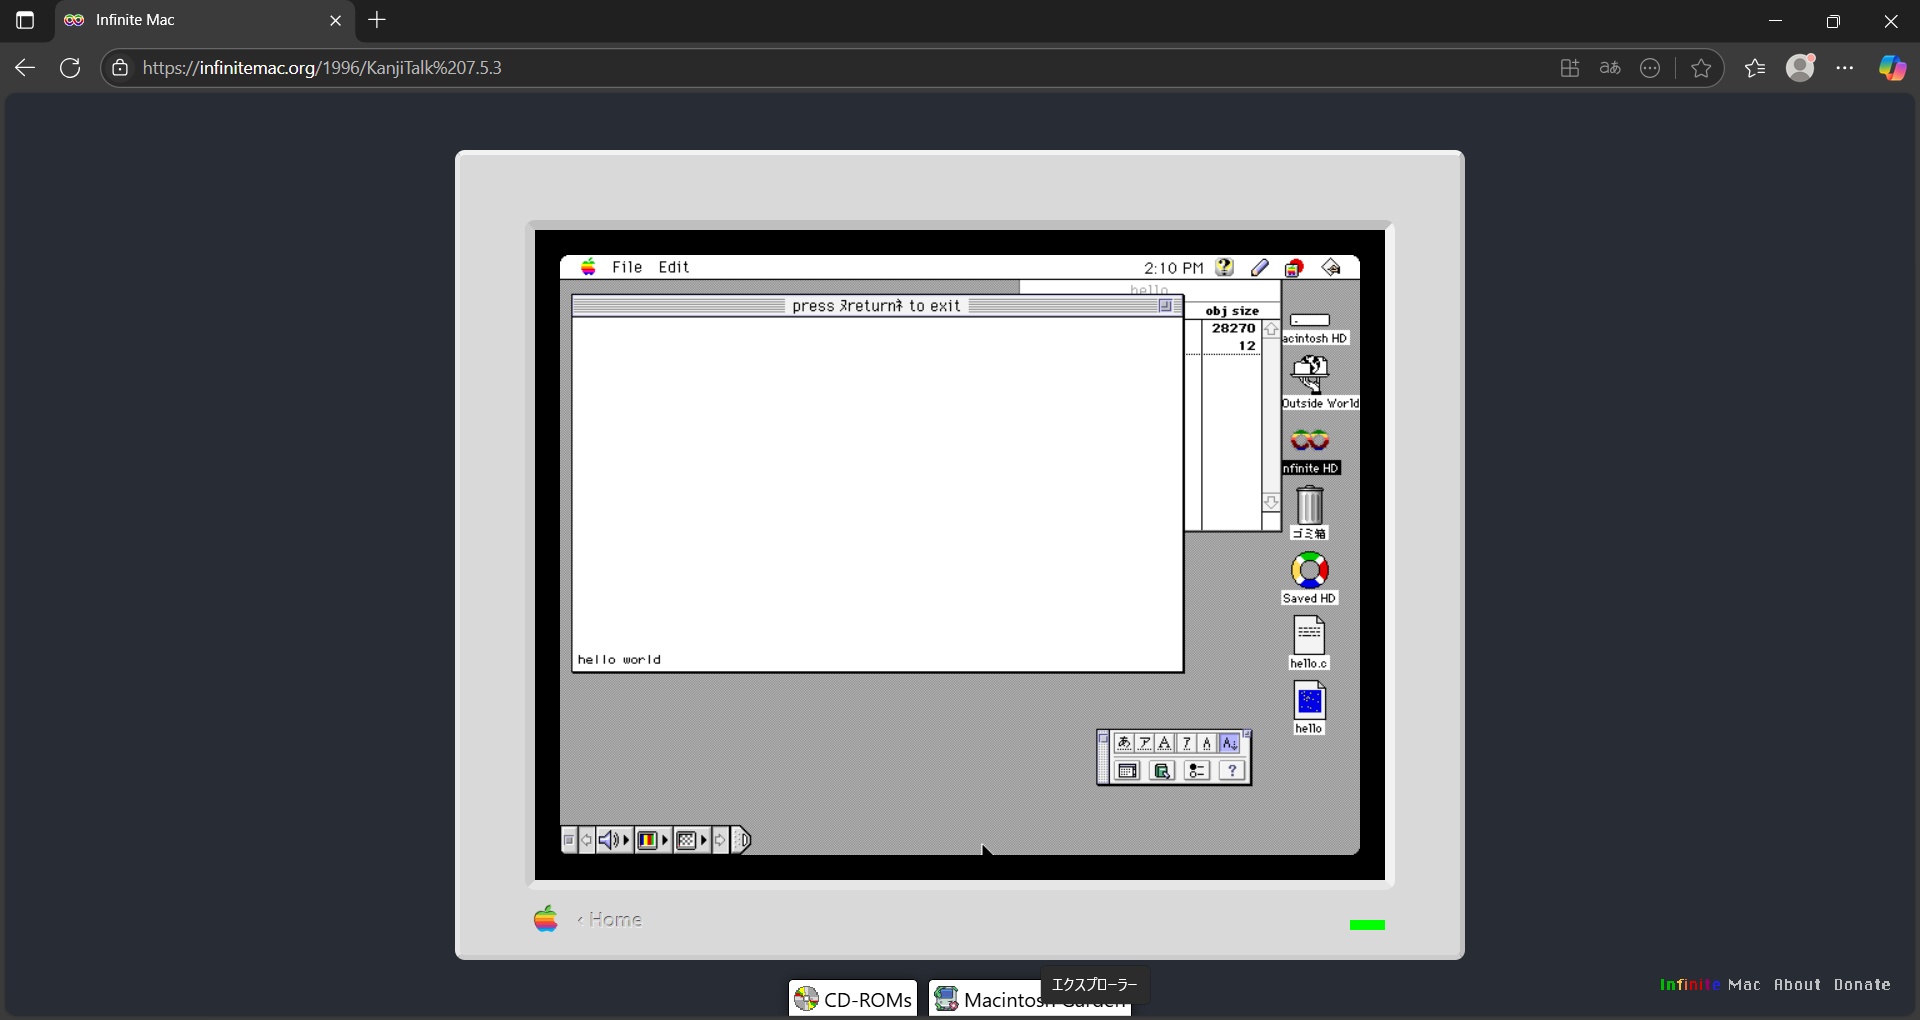Open the Copilot icon in the browser toolbar
Screen dimensions: 1920x1020
pos(1892,68)
